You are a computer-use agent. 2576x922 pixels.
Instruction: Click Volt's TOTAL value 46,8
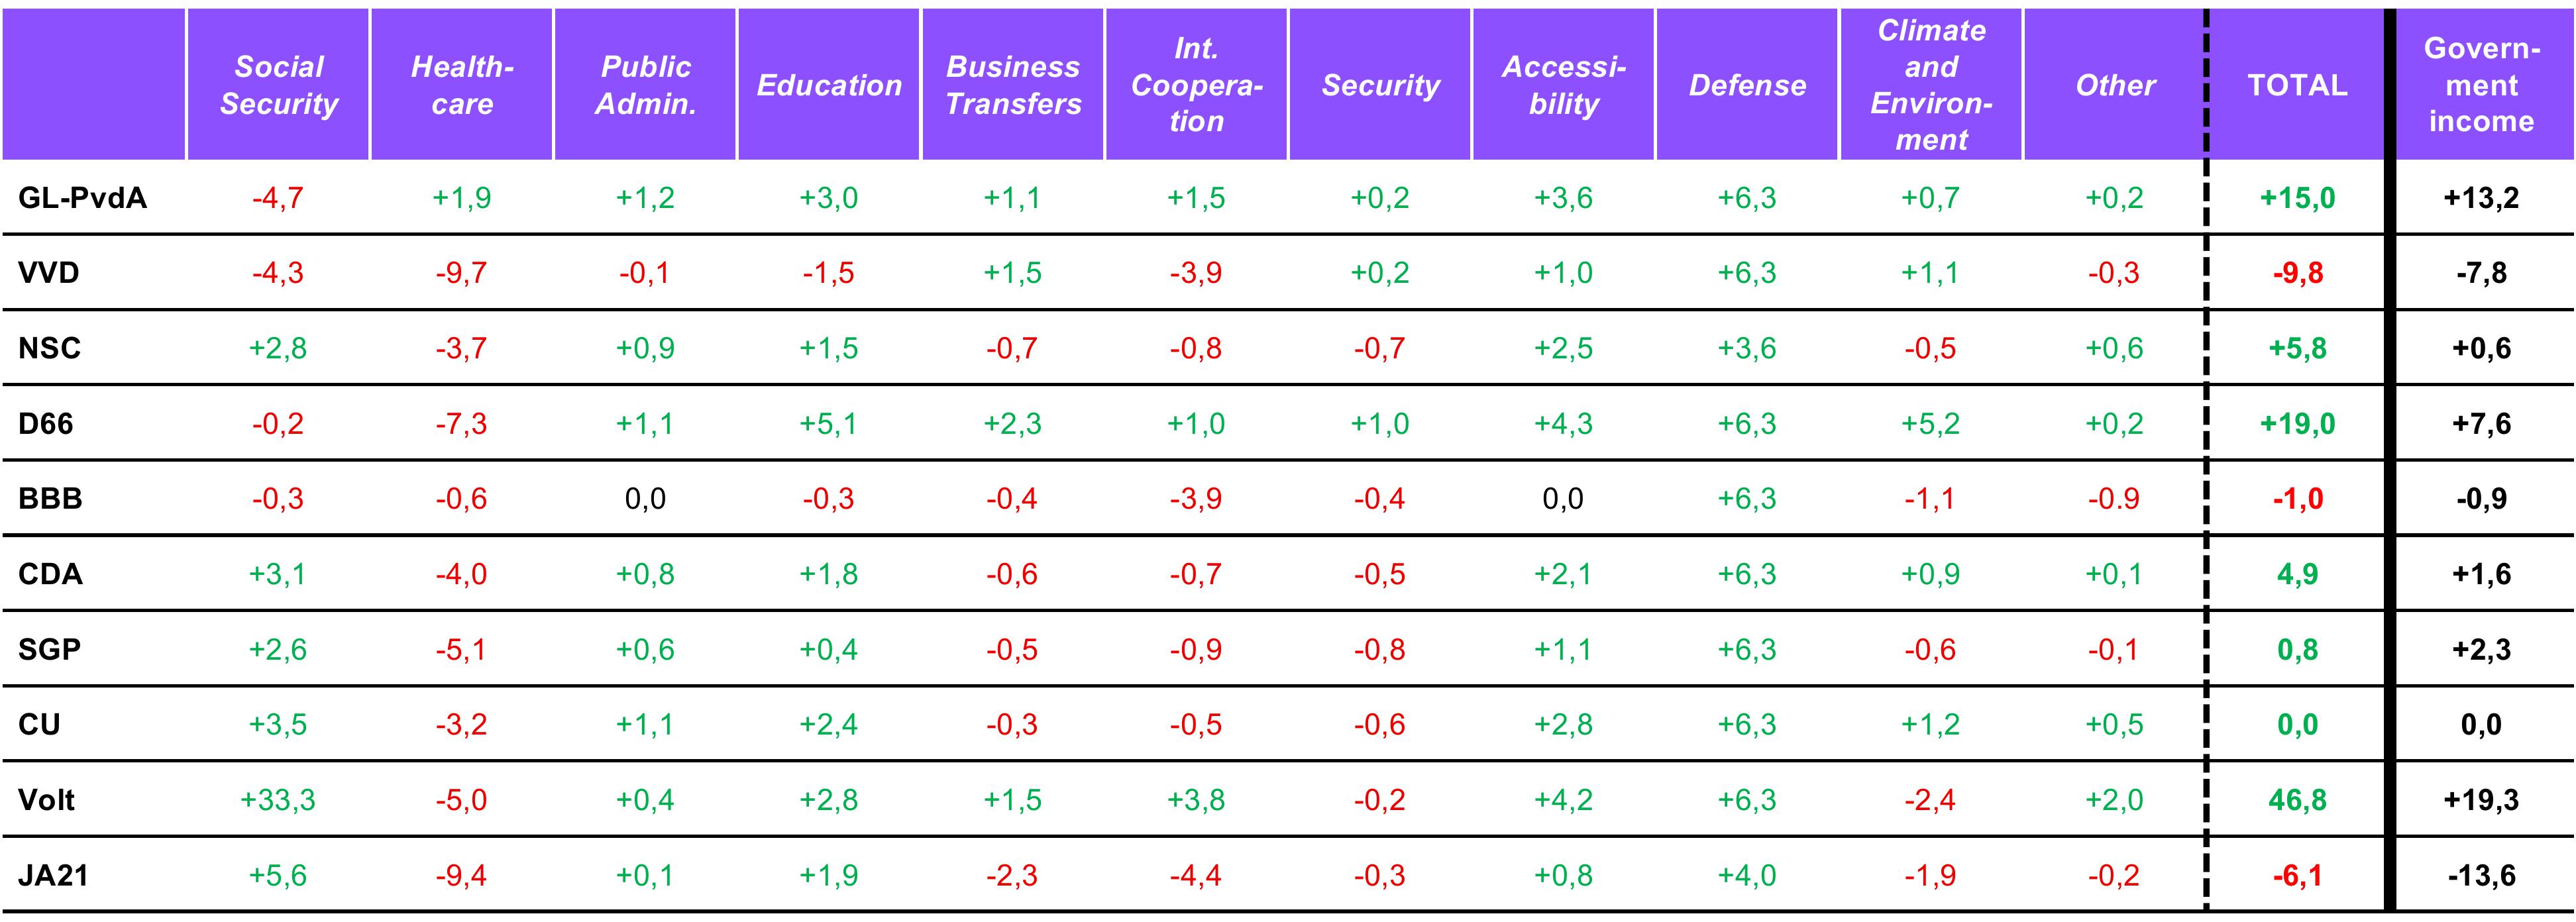(x=2297, y=800)
